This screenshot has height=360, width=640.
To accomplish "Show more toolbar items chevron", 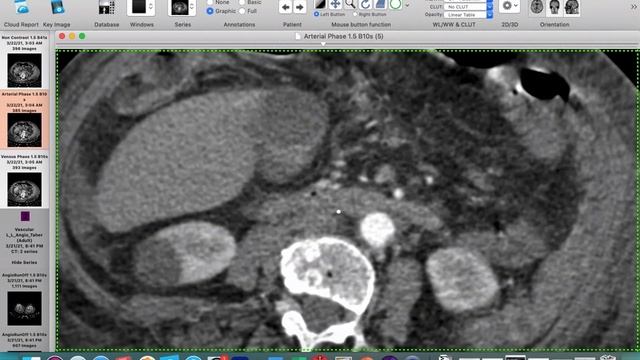I will (634, 7).
